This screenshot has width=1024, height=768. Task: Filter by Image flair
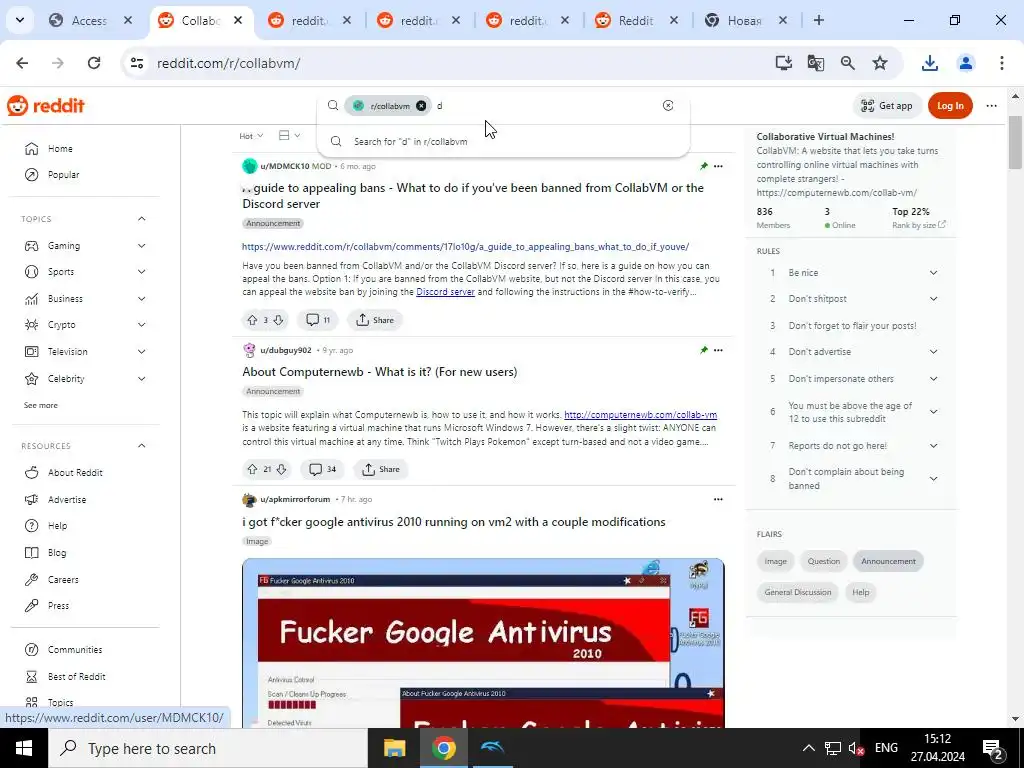(775, 561)
